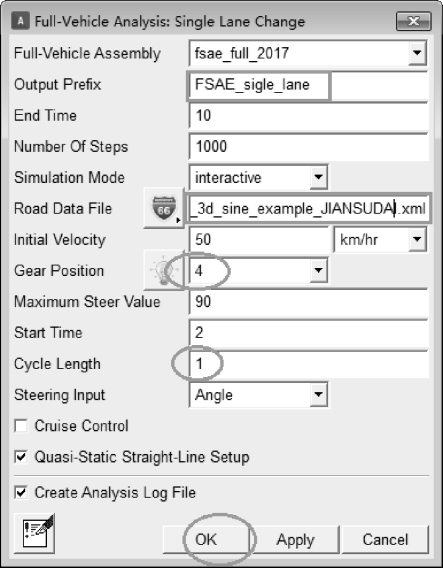Click the Cycle Length input field
The height and width of the screenshot is (568, 443).
point(309,364)
